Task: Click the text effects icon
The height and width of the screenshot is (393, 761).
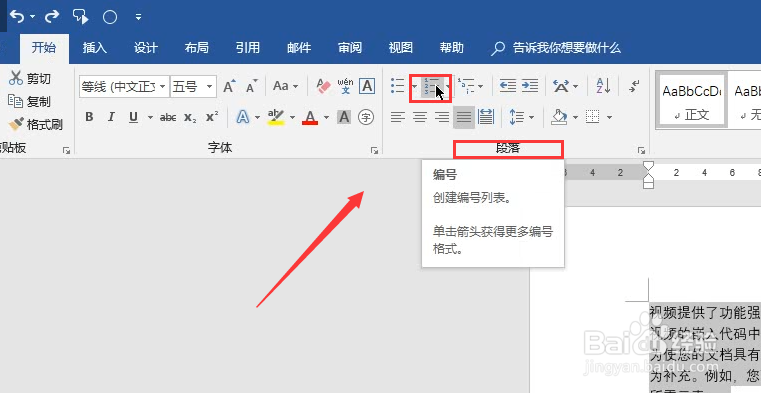Action: (x=243, y=117)
